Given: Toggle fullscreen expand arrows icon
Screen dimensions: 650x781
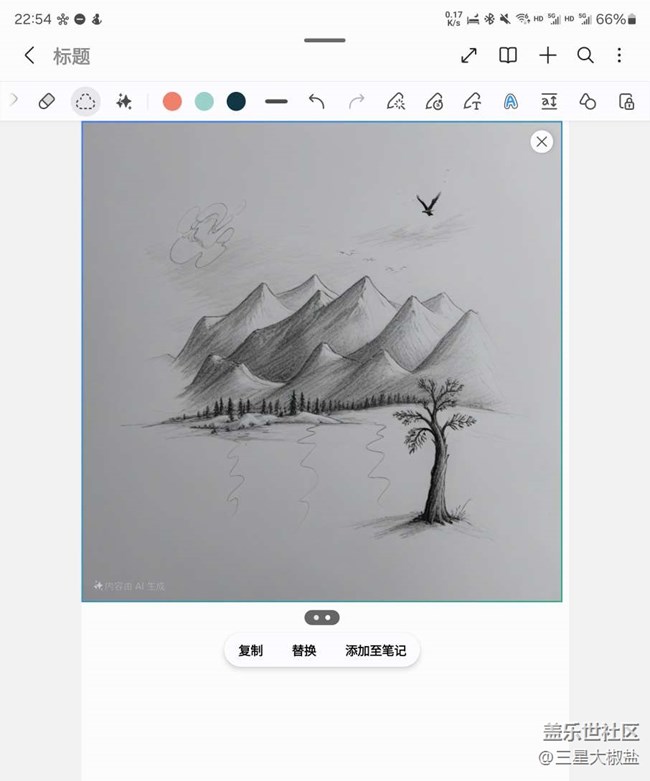Looking at the screenshot, I should pos(469,55).
